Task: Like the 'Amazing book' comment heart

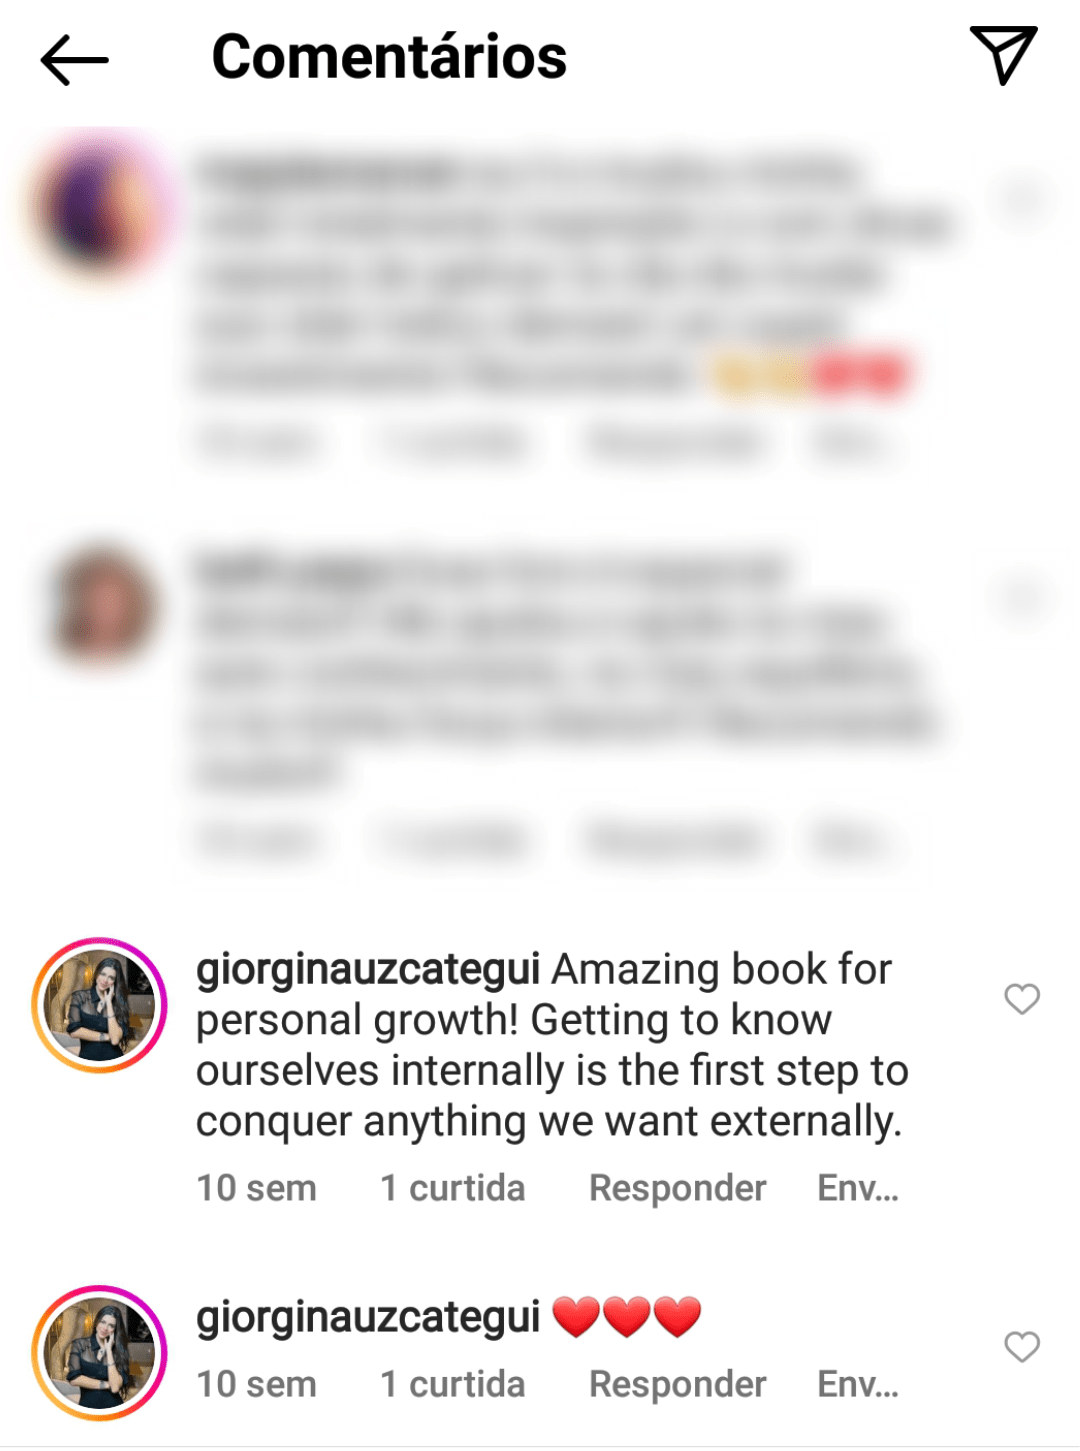Action: (1022, 998)
